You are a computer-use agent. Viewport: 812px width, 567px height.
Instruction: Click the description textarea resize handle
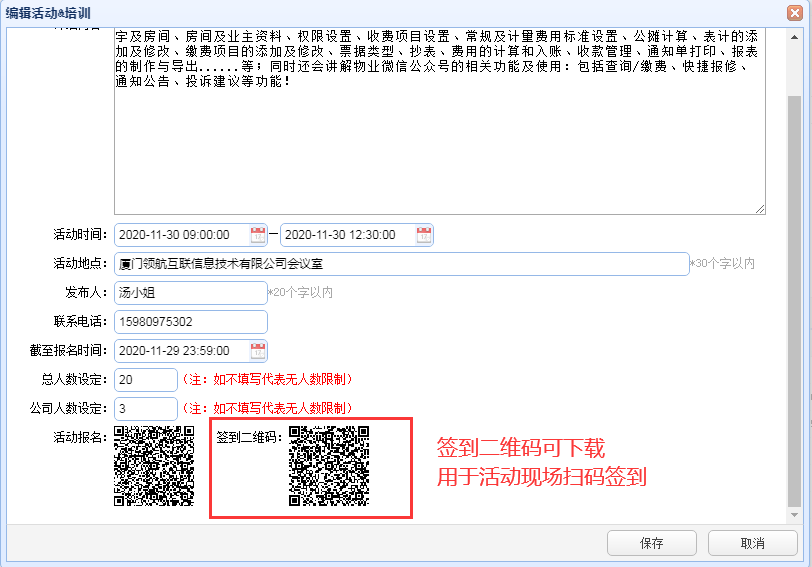coord(760,208)
